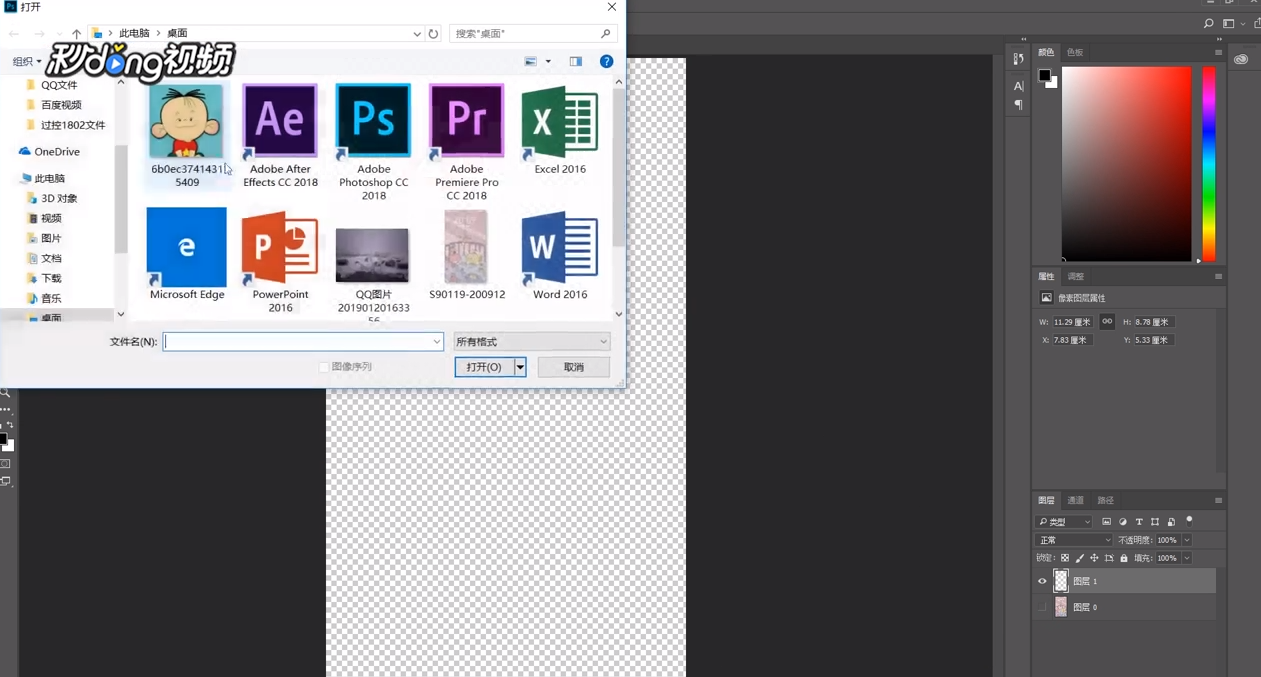Screen dimensions: 1261x677
Task: Open the 百度视频 folder in the sidebar
Action: coord(54,105)
